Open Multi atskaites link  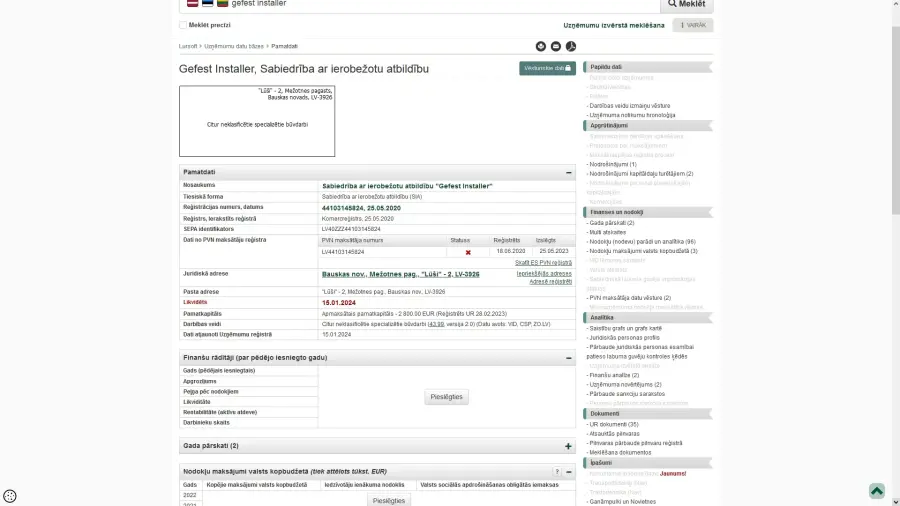click(607, 232)
